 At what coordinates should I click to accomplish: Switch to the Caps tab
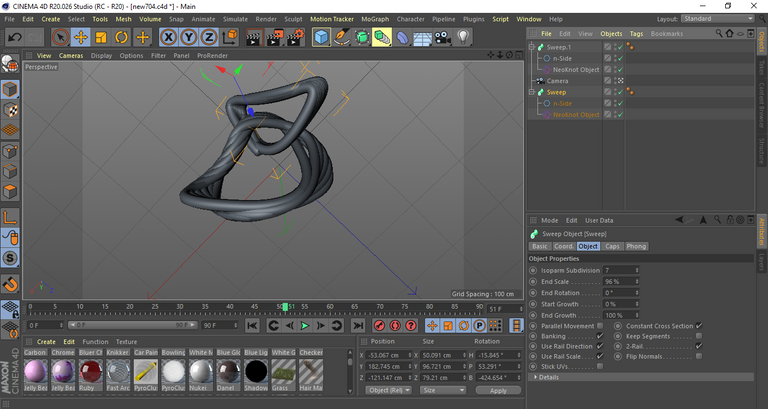(x=612, y=246)
